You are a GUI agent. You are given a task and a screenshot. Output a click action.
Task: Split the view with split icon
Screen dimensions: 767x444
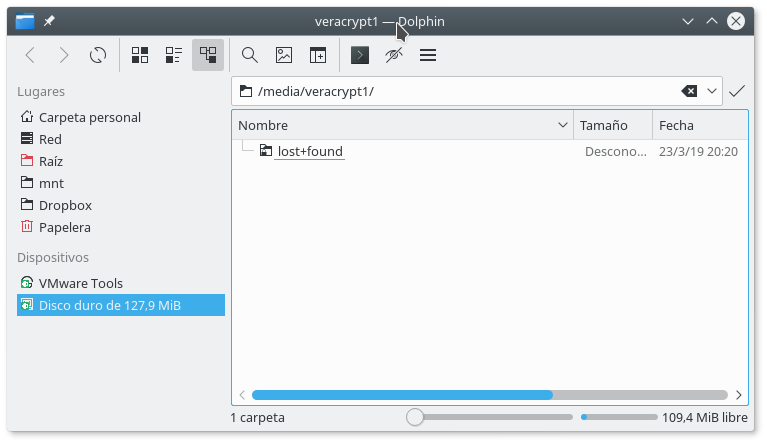318,56
